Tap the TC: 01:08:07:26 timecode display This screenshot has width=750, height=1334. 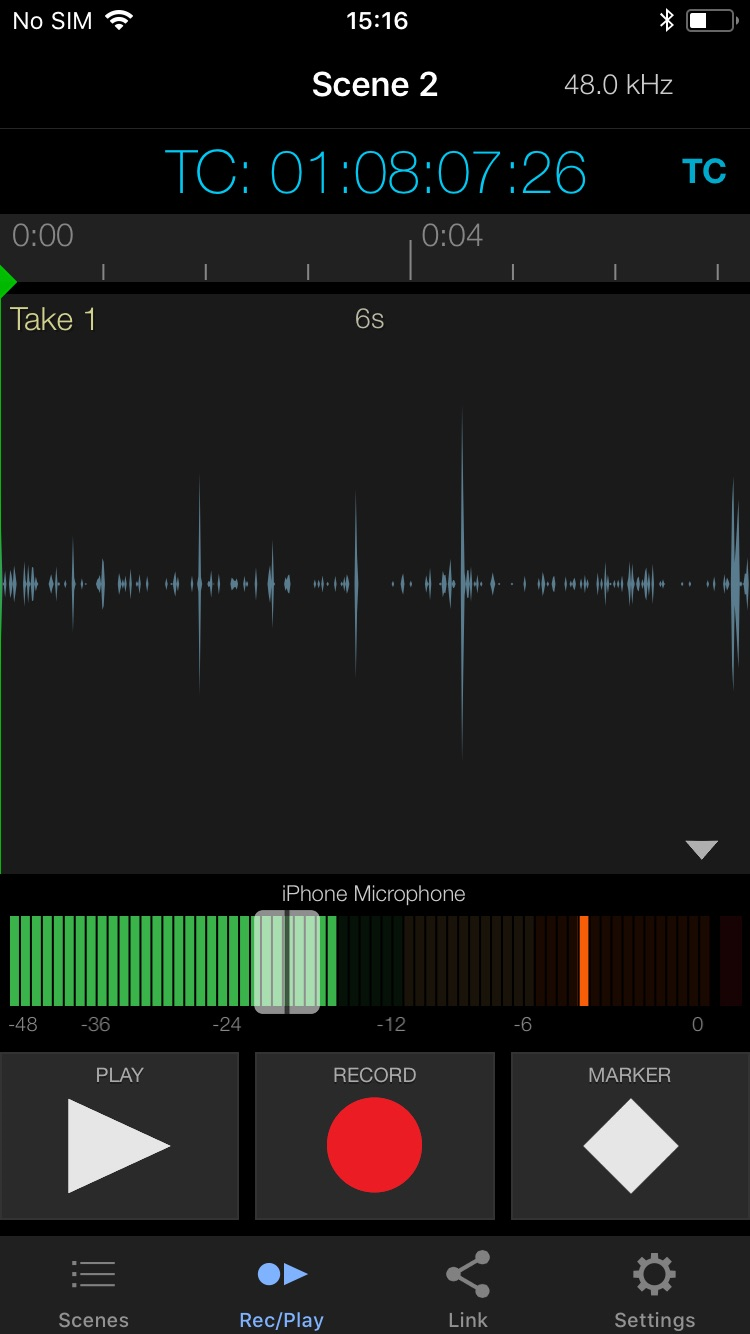pos(375,172)
